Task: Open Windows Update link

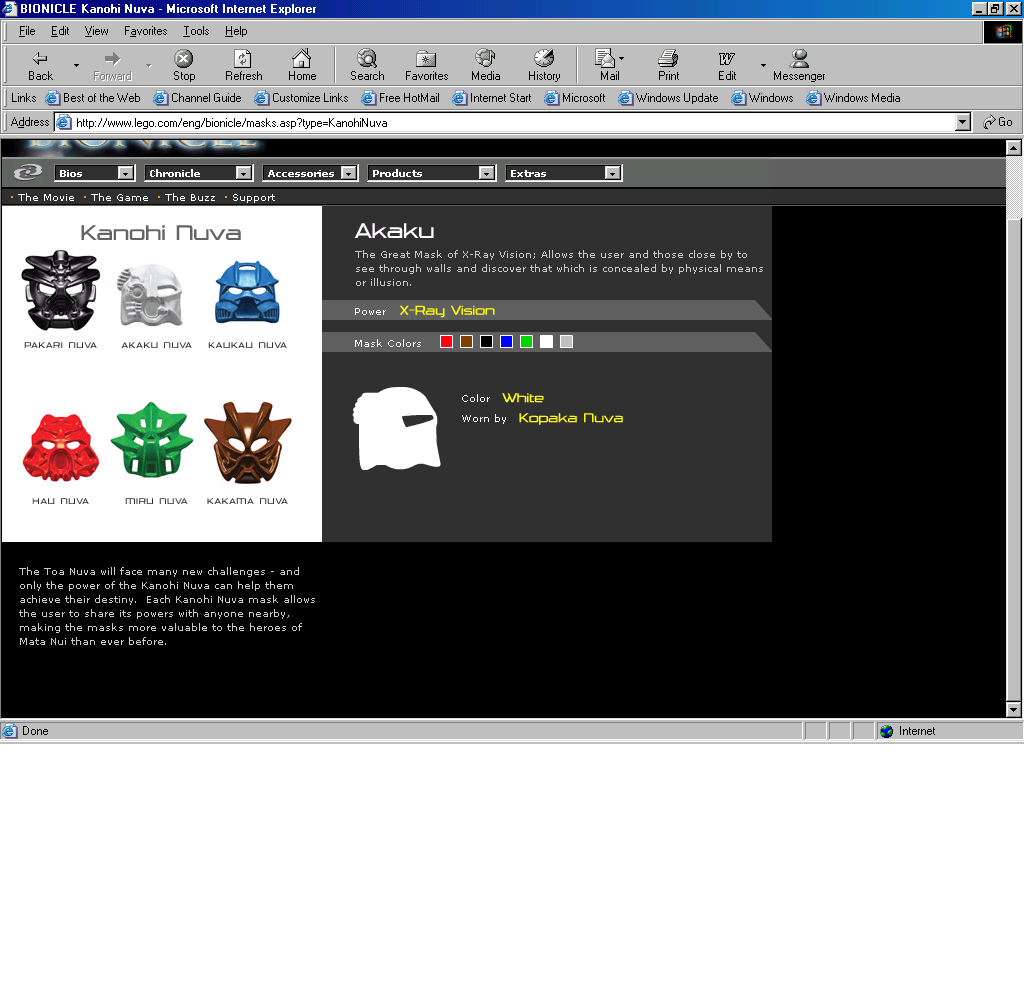Action: point(669,98)
